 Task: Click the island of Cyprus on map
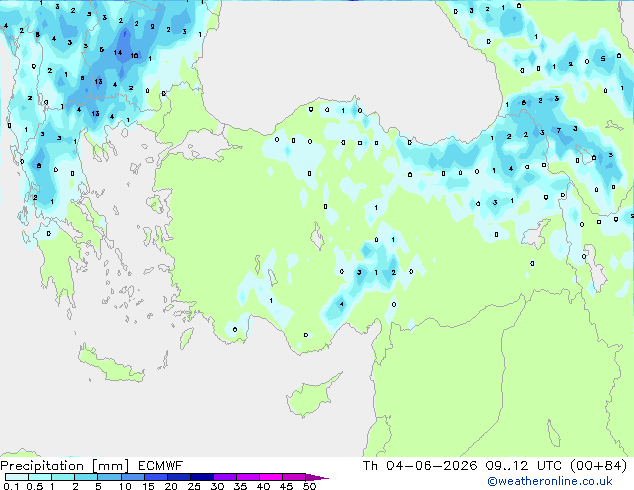[x=311, y=395]
